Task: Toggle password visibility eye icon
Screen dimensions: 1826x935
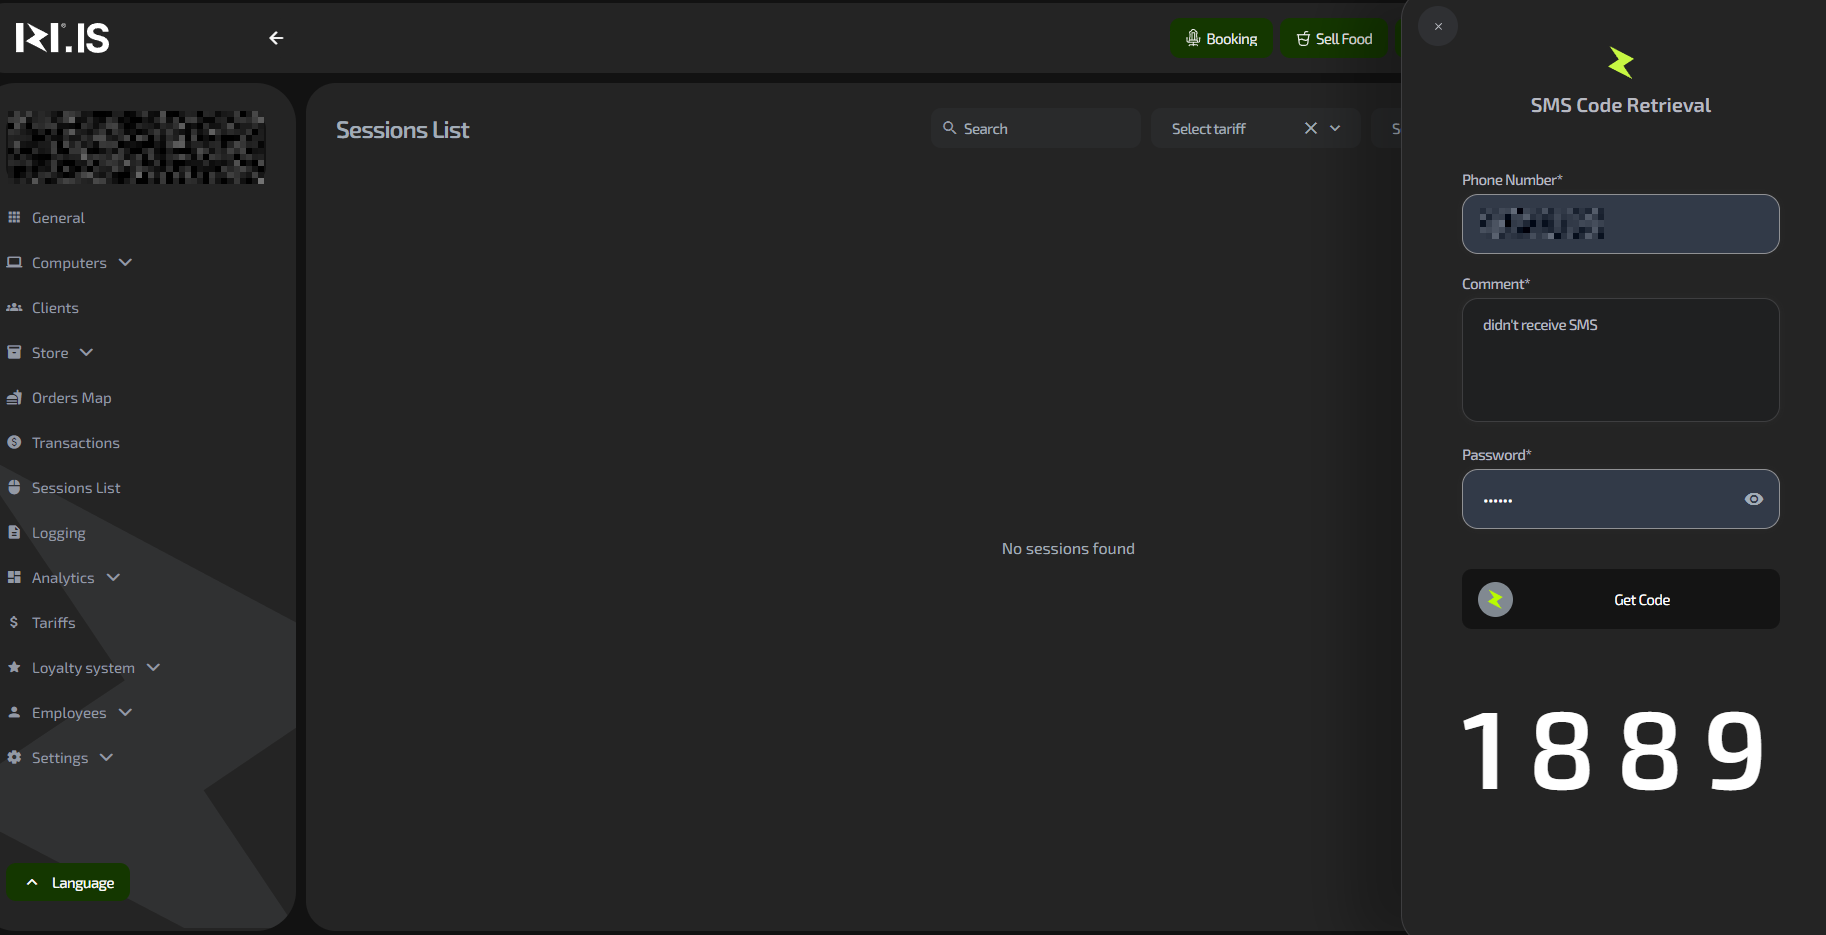Action: coord(1753,499)
